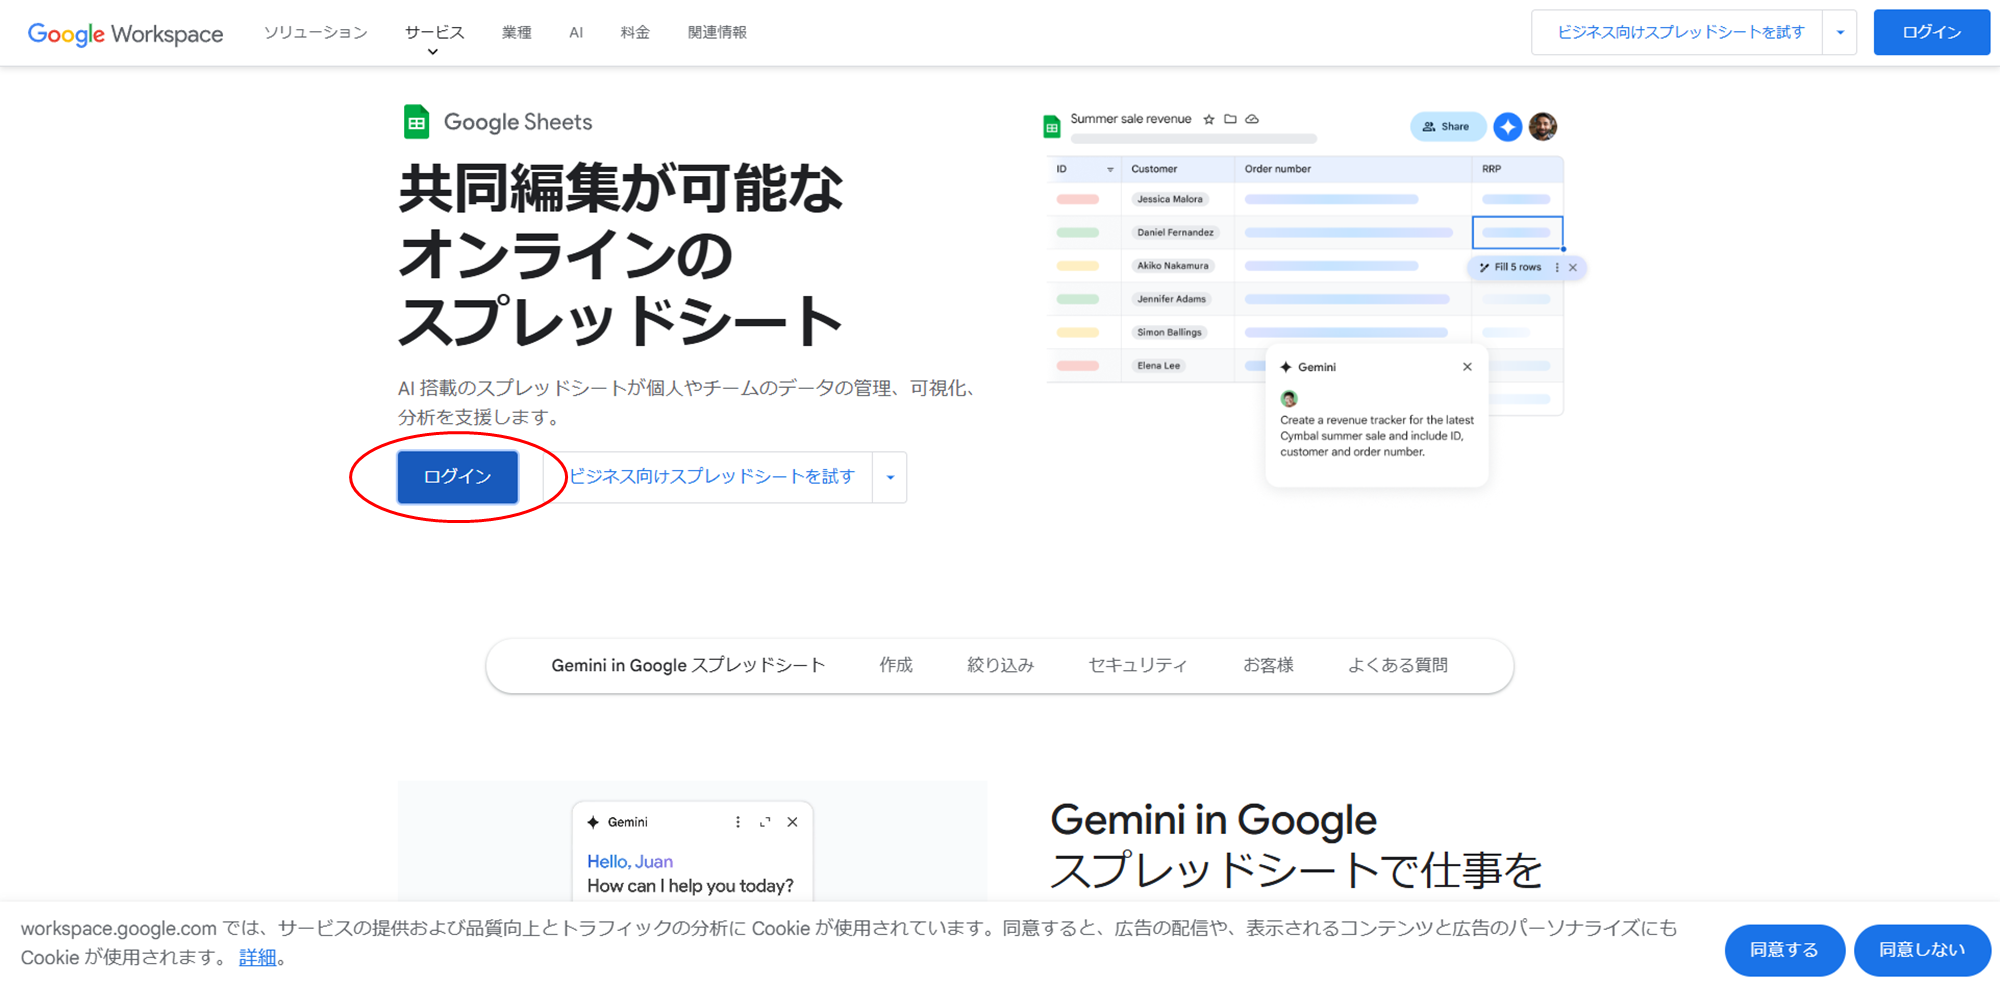
Task: Click the Daniel Fernandez customer chip
Action: coord(1175,233)
